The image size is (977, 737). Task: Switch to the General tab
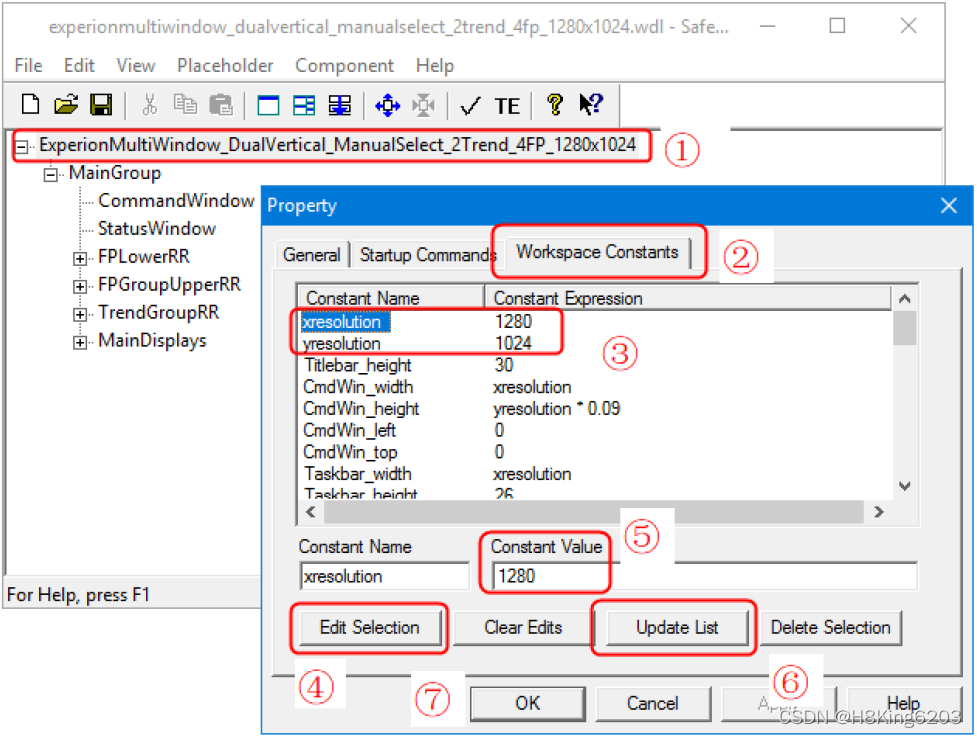click(x=312, y=255)
